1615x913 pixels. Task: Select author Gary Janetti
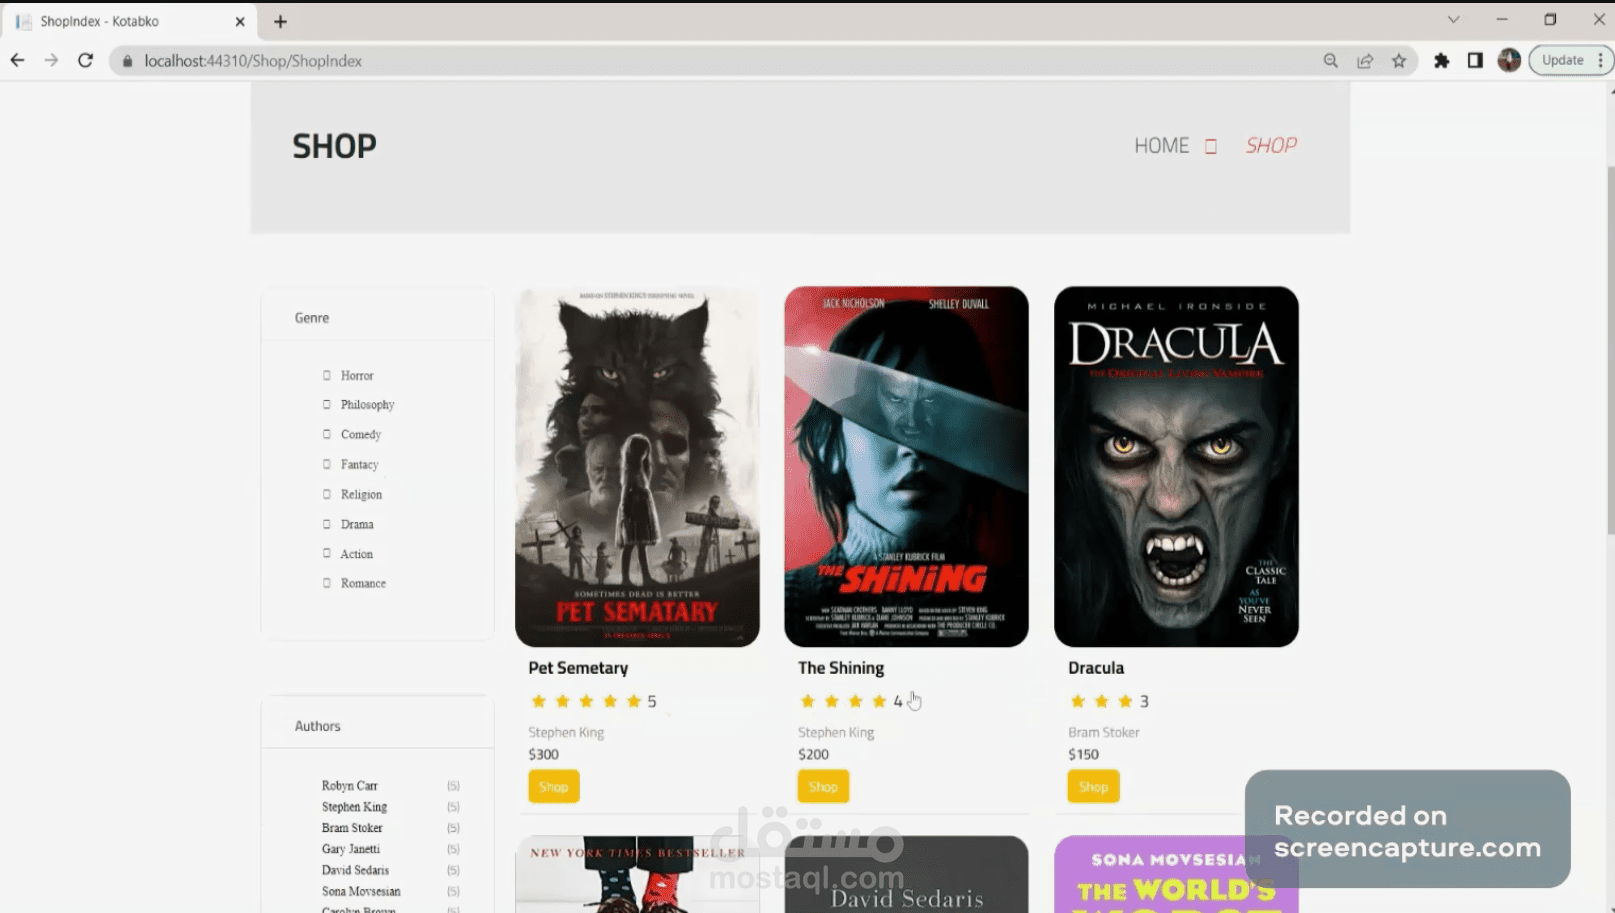point(351,849)
